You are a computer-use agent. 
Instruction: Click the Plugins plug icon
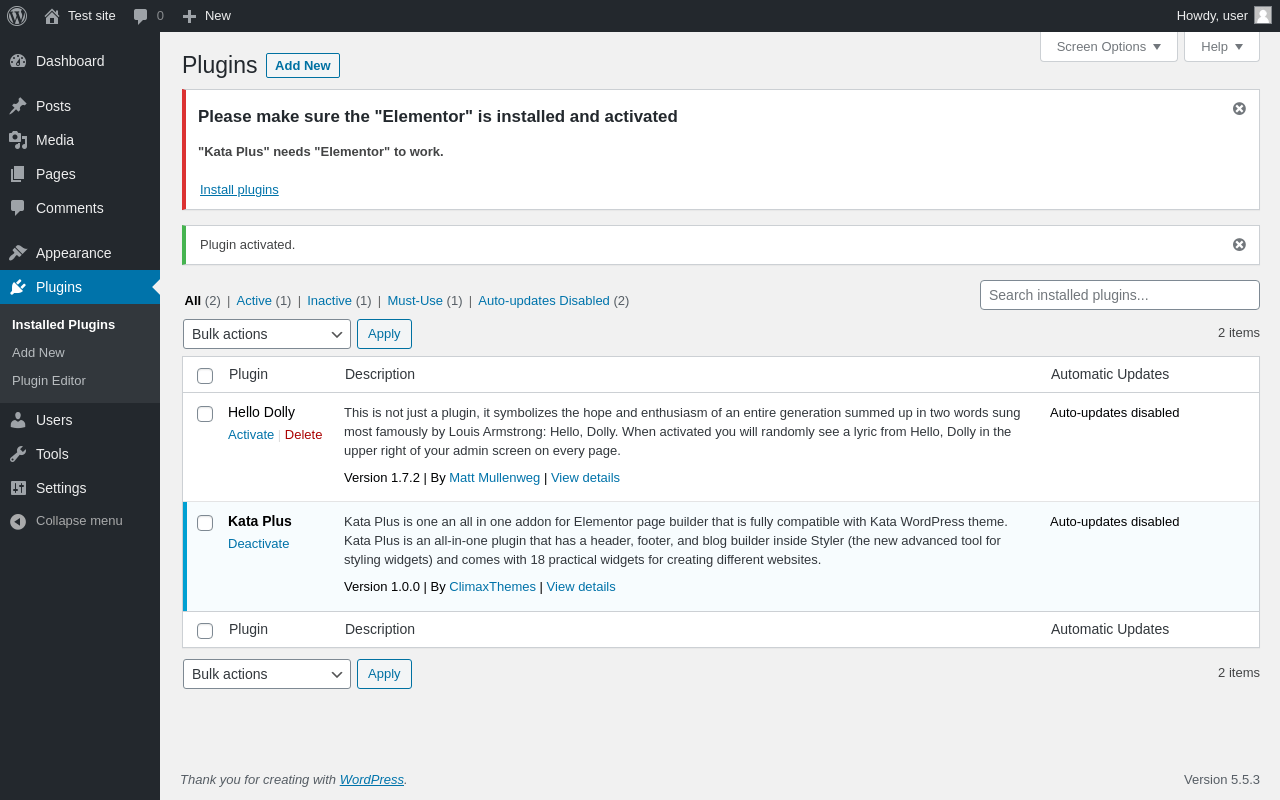[18, 287]
